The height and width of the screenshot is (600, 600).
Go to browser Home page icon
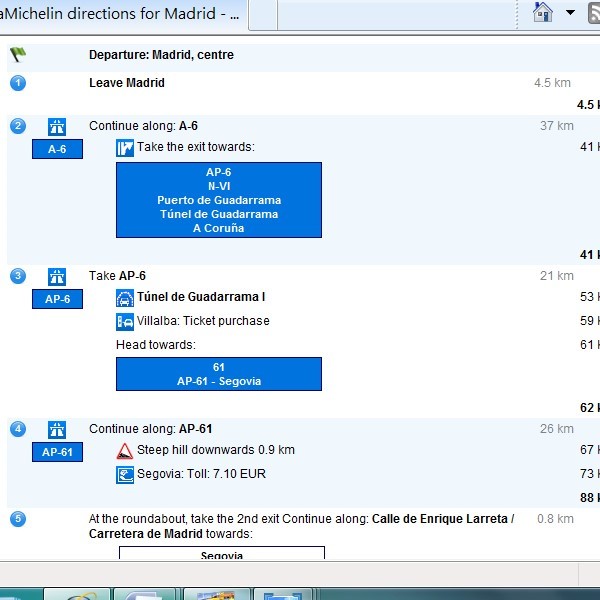pyautogui.click(x=543, y=12)
